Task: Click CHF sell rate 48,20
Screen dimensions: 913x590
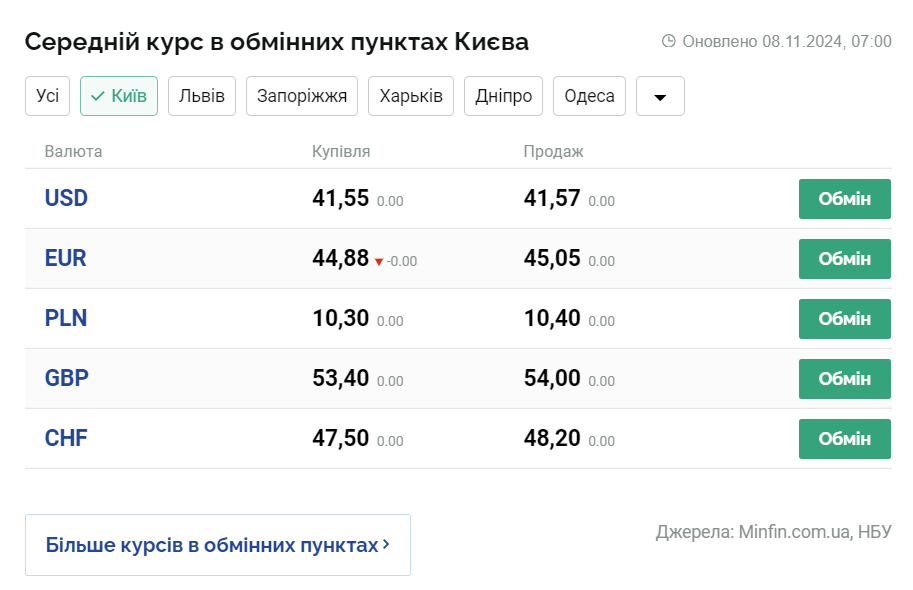Action: coord(552,439)
